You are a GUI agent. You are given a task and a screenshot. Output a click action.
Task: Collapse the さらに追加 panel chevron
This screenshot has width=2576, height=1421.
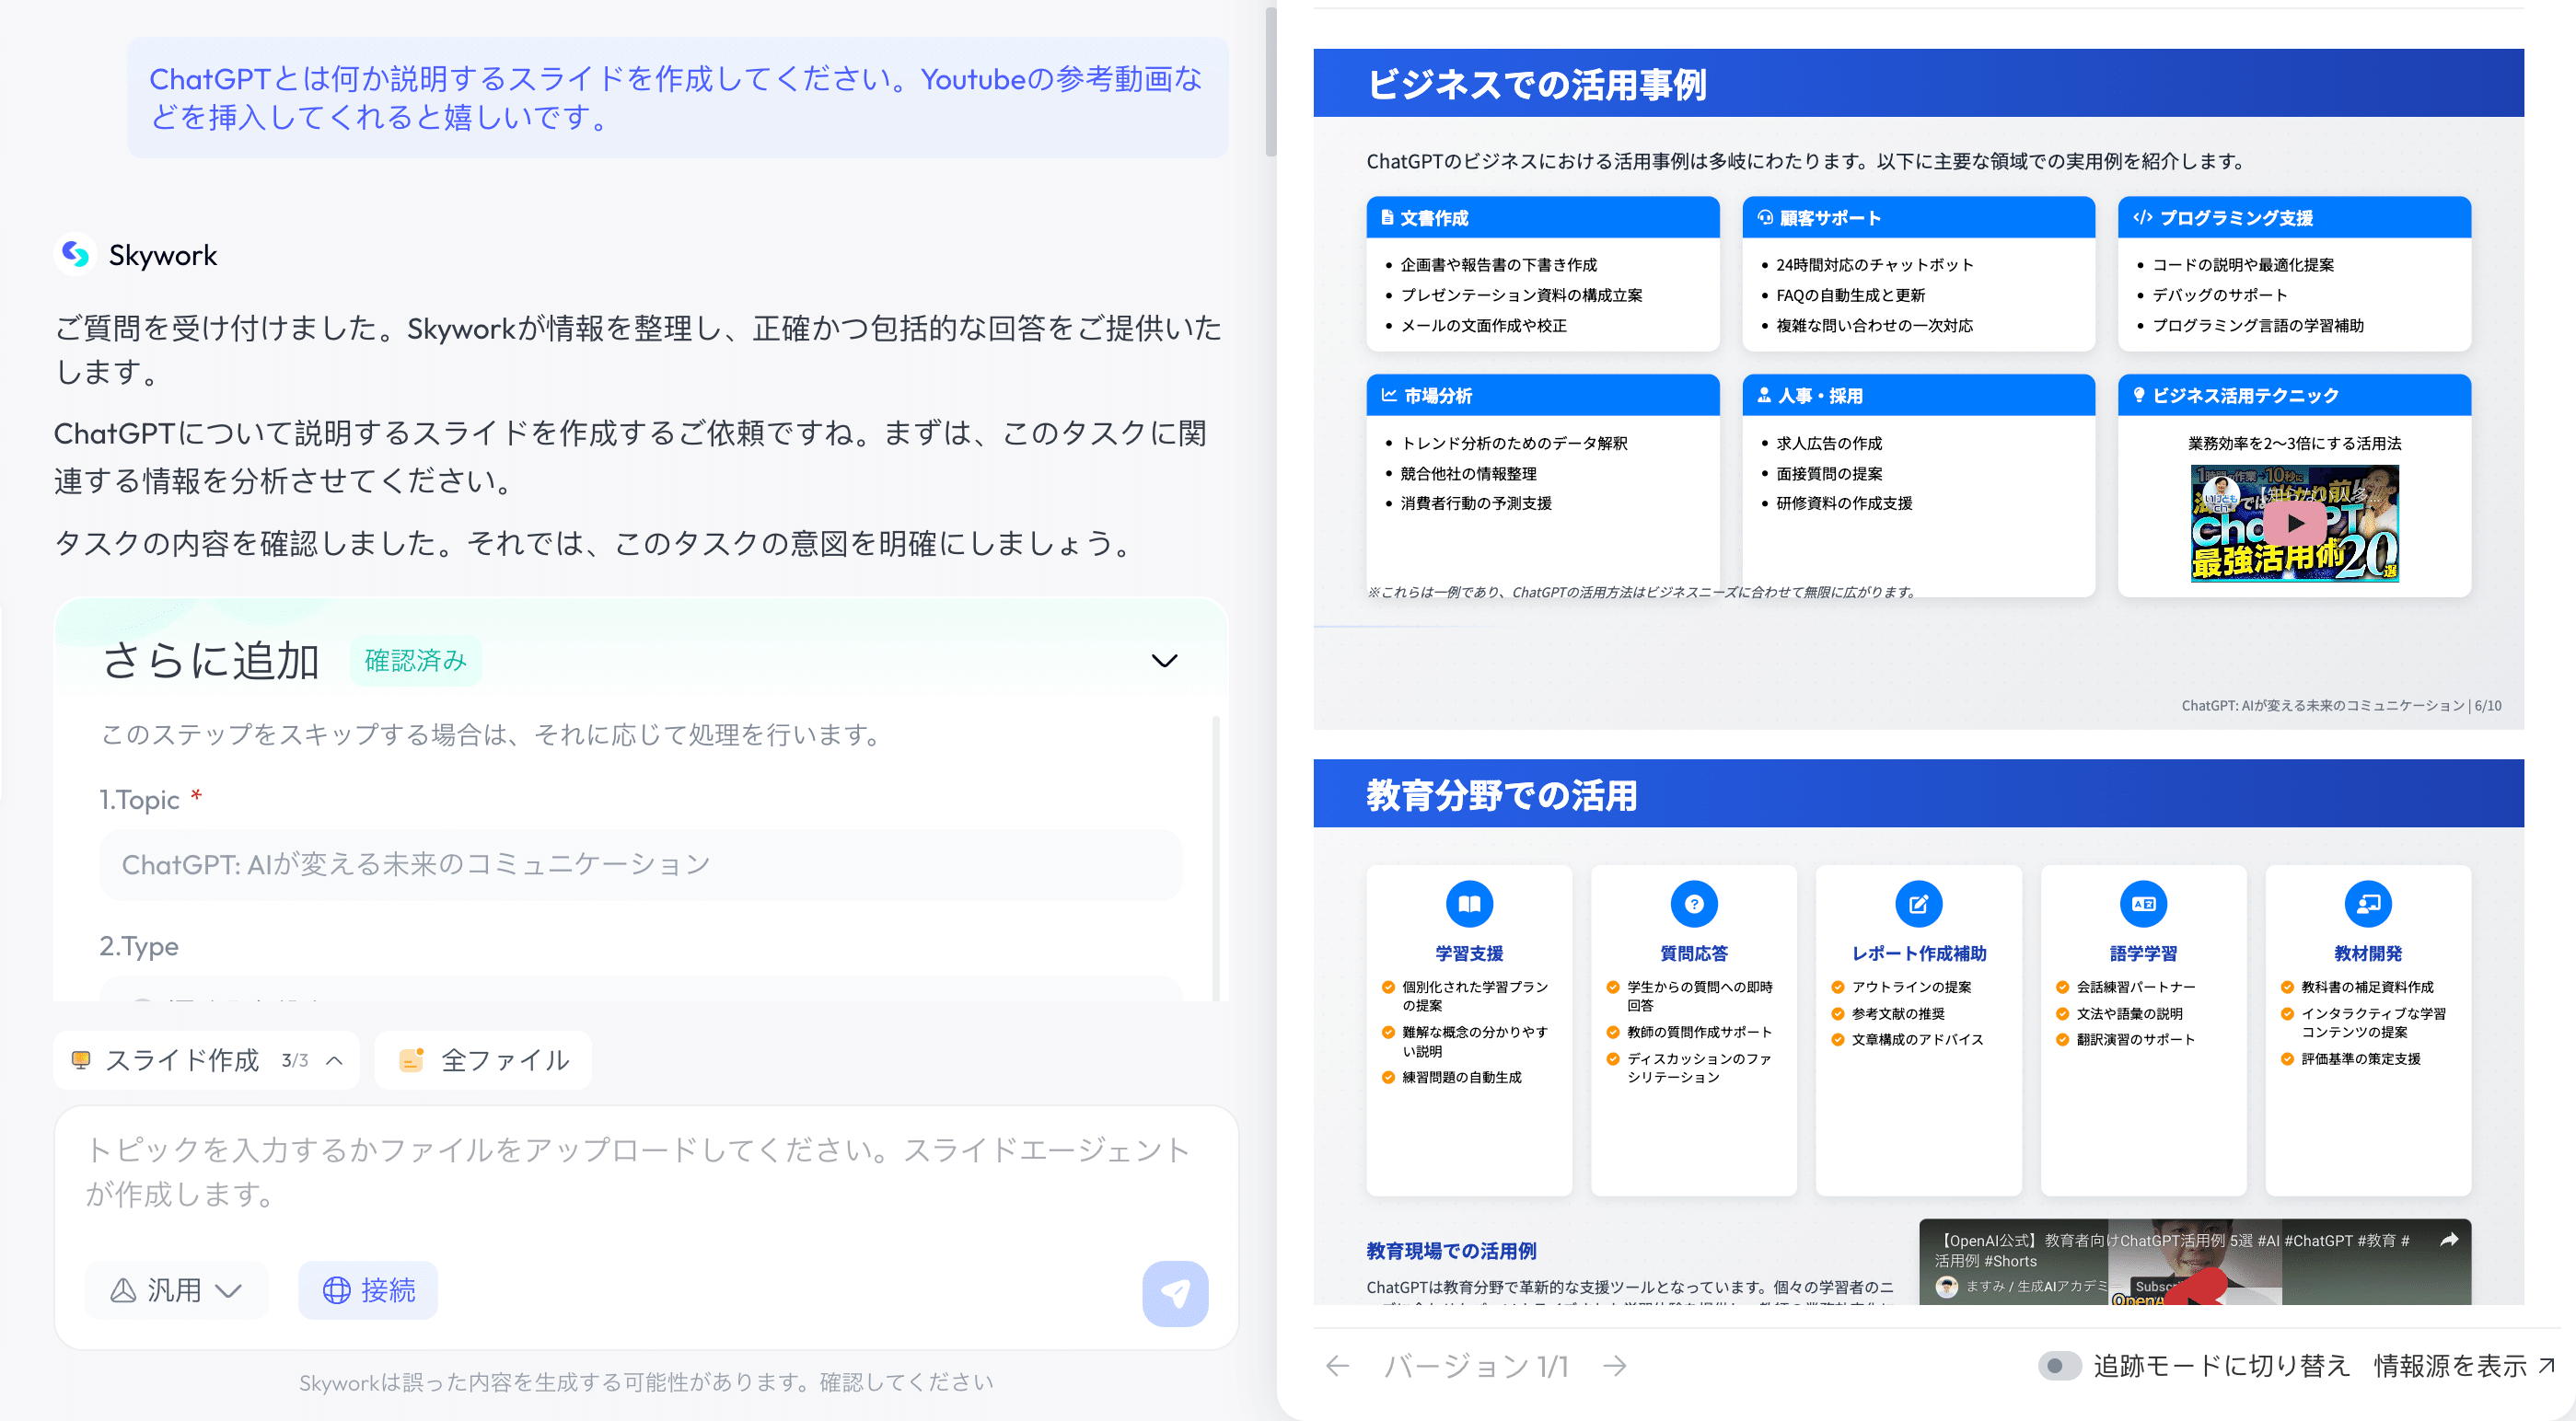(1164, 661)
